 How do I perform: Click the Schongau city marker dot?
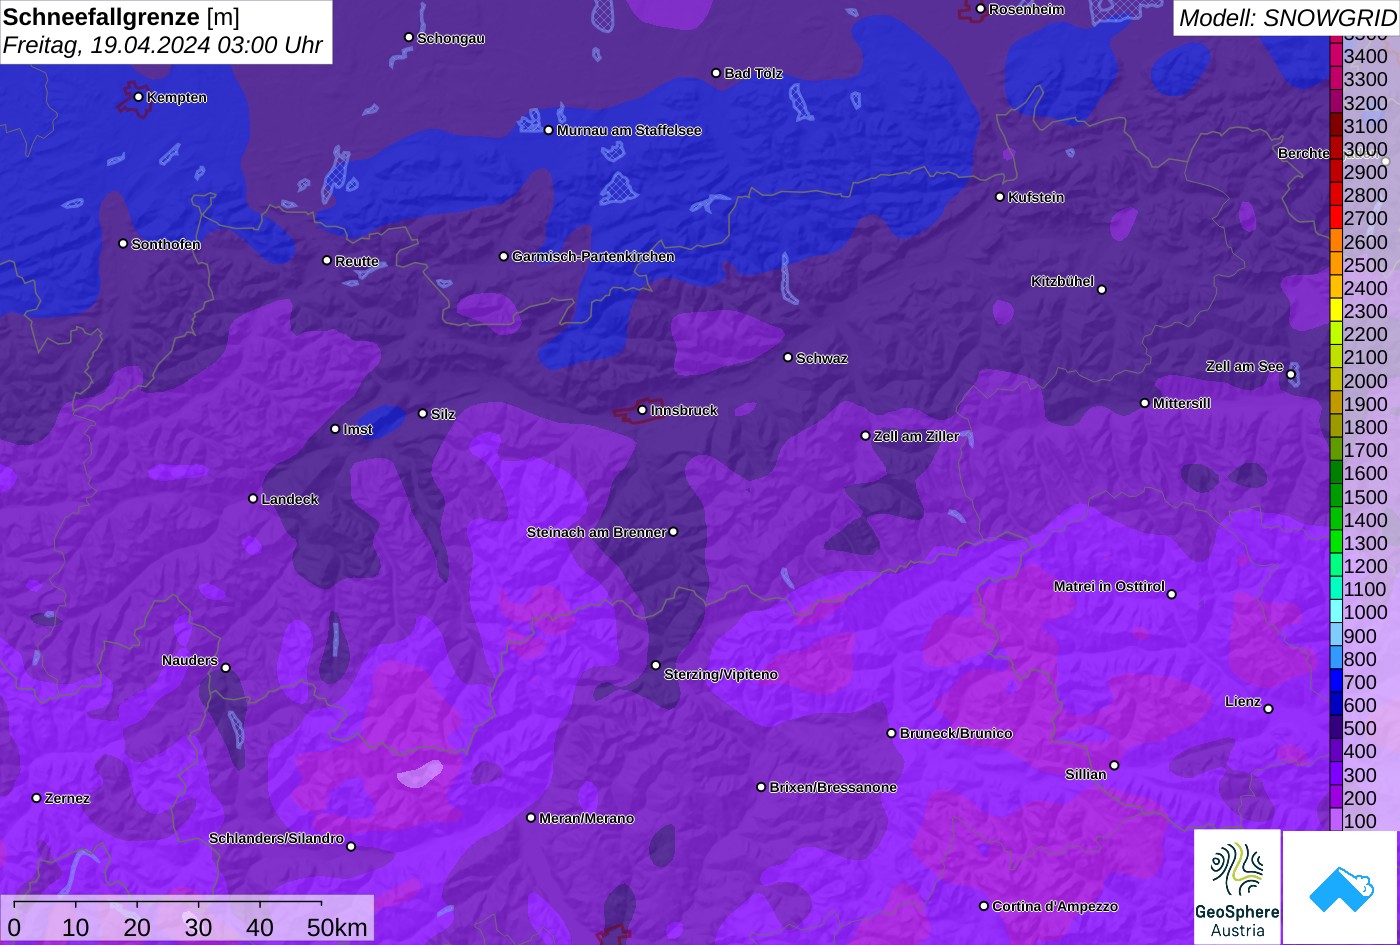409,37
